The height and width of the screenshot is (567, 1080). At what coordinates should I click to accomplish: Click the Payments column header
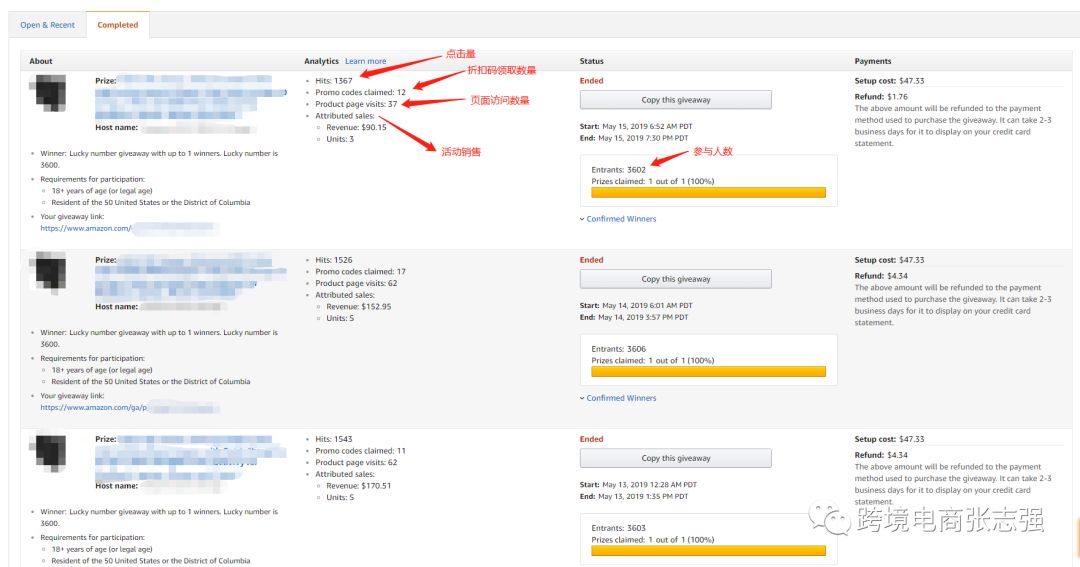click(873, 61)
